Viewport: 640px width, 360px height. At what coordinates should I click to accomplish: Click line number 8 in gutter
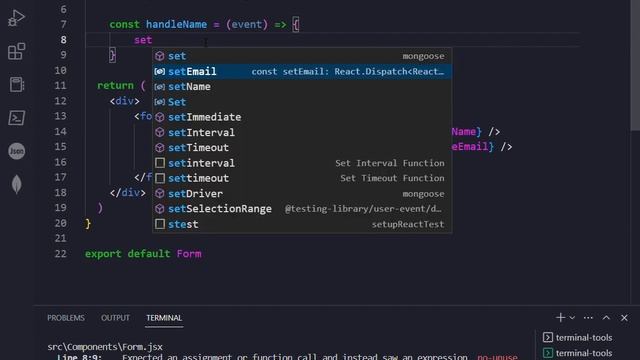tap(63, 40)
